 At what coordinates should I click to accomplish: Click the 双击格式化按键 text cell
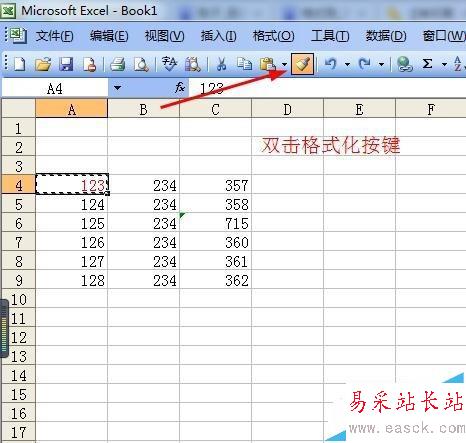330,146
